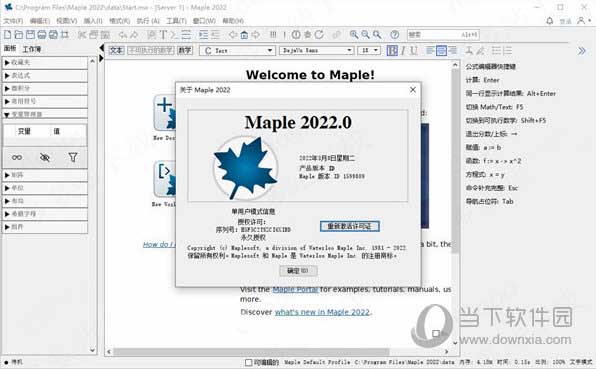Click the Redo arrow icon
The width and height of the screenshot is (596, 369).
pyautogui.click(x=134, y=35)
